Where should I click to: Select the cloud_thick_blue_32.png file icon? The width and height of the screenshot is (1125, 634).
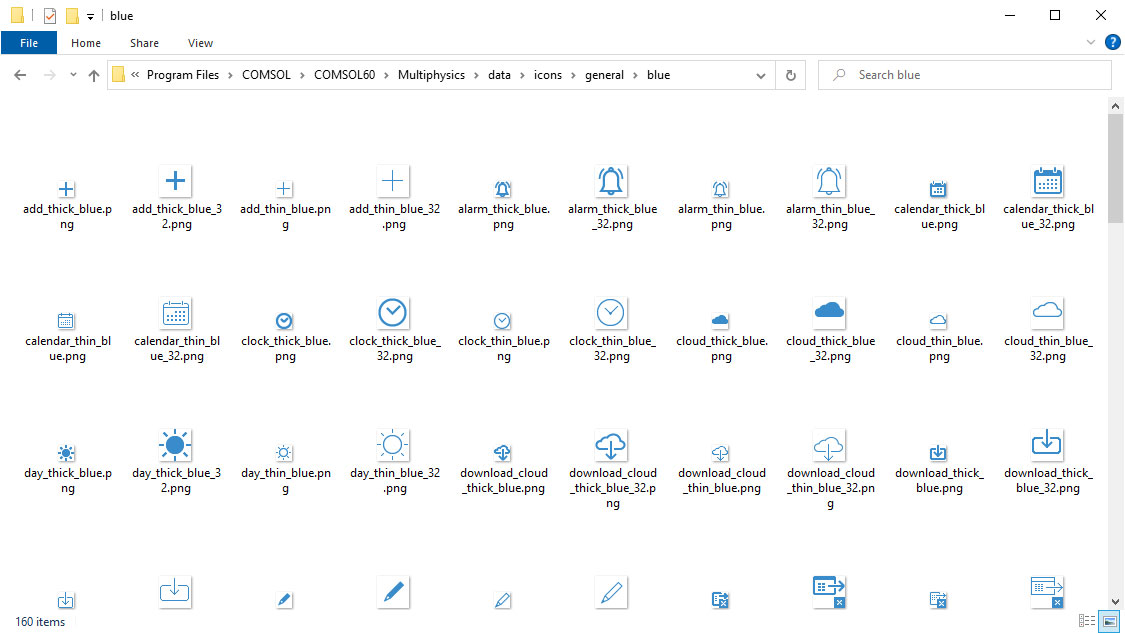tap(829, 312)
